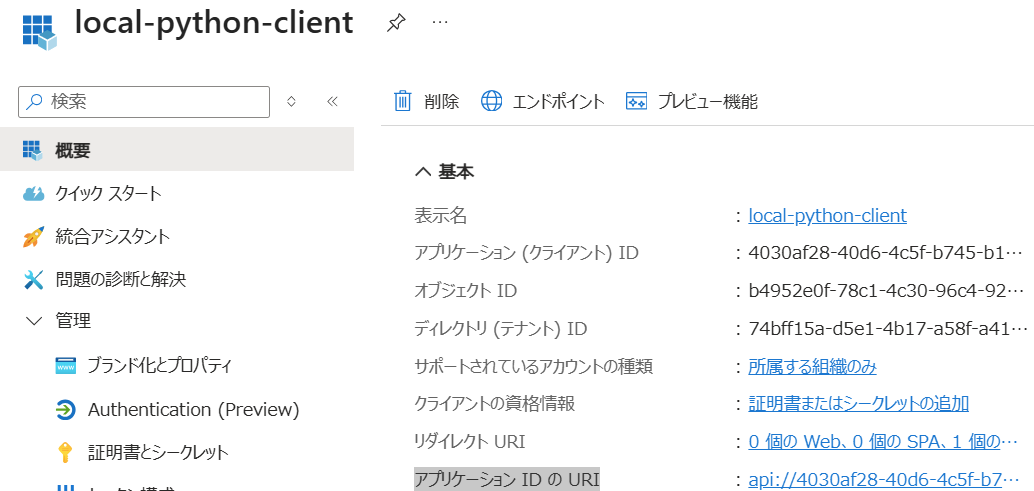This screenshot has width=1034, height=491.
Task: Collapse the 管理 section chevron
Action: (32, 322)
